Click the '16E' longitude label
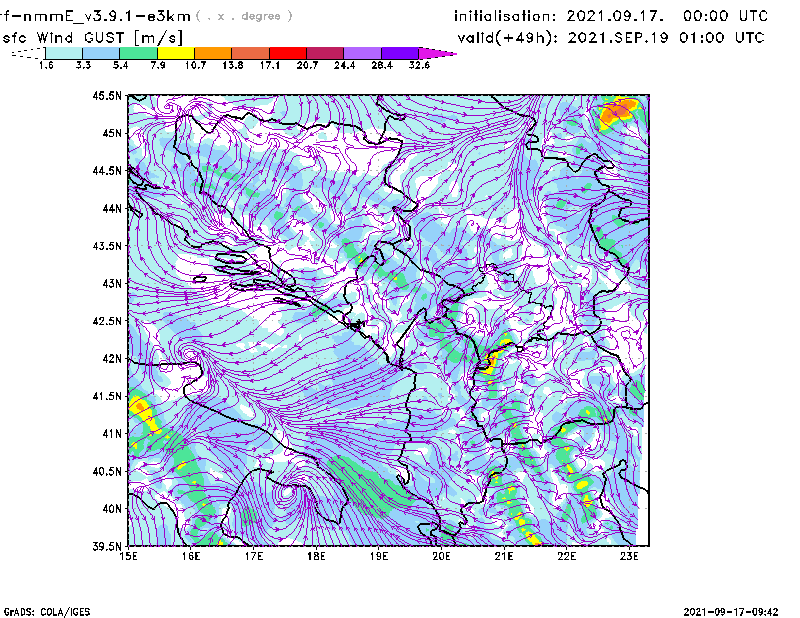 pos(191,556)
